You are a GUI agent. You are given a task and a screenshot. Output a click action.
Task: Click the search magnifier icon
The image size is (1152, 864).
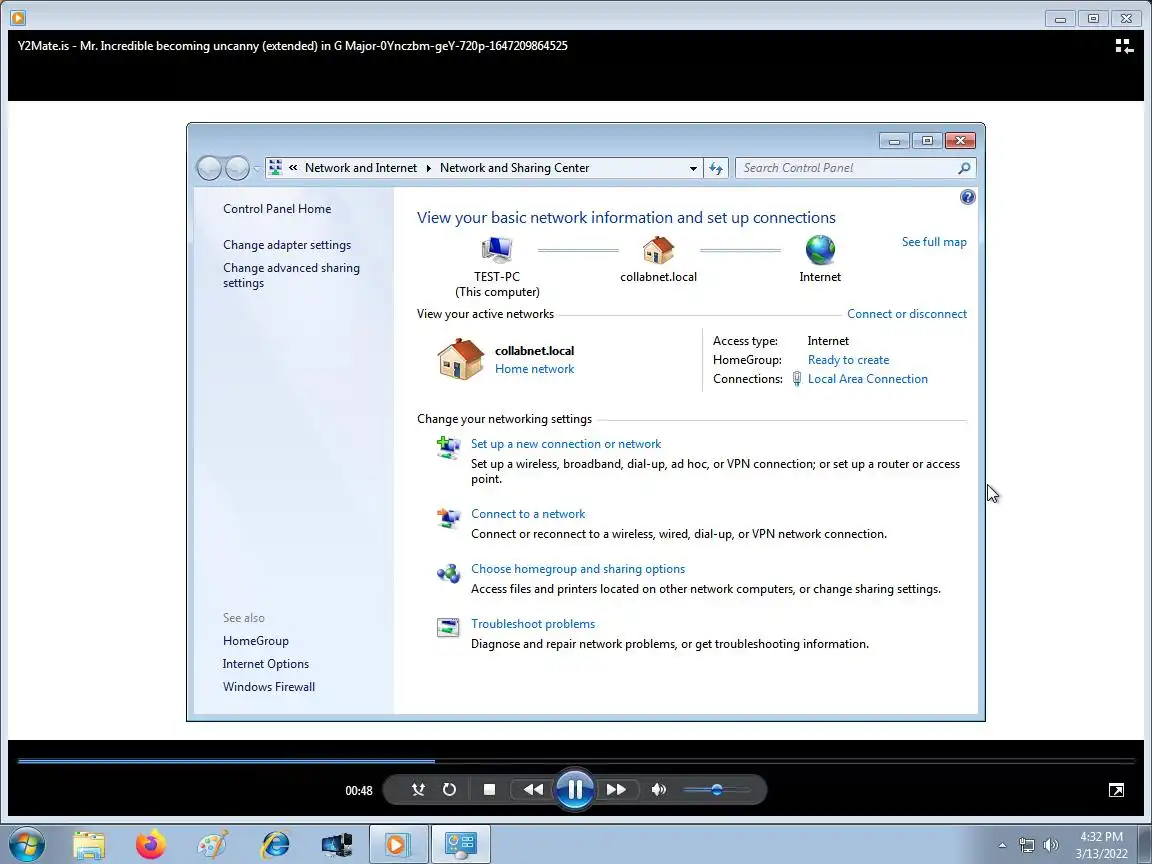pos(964,168)
